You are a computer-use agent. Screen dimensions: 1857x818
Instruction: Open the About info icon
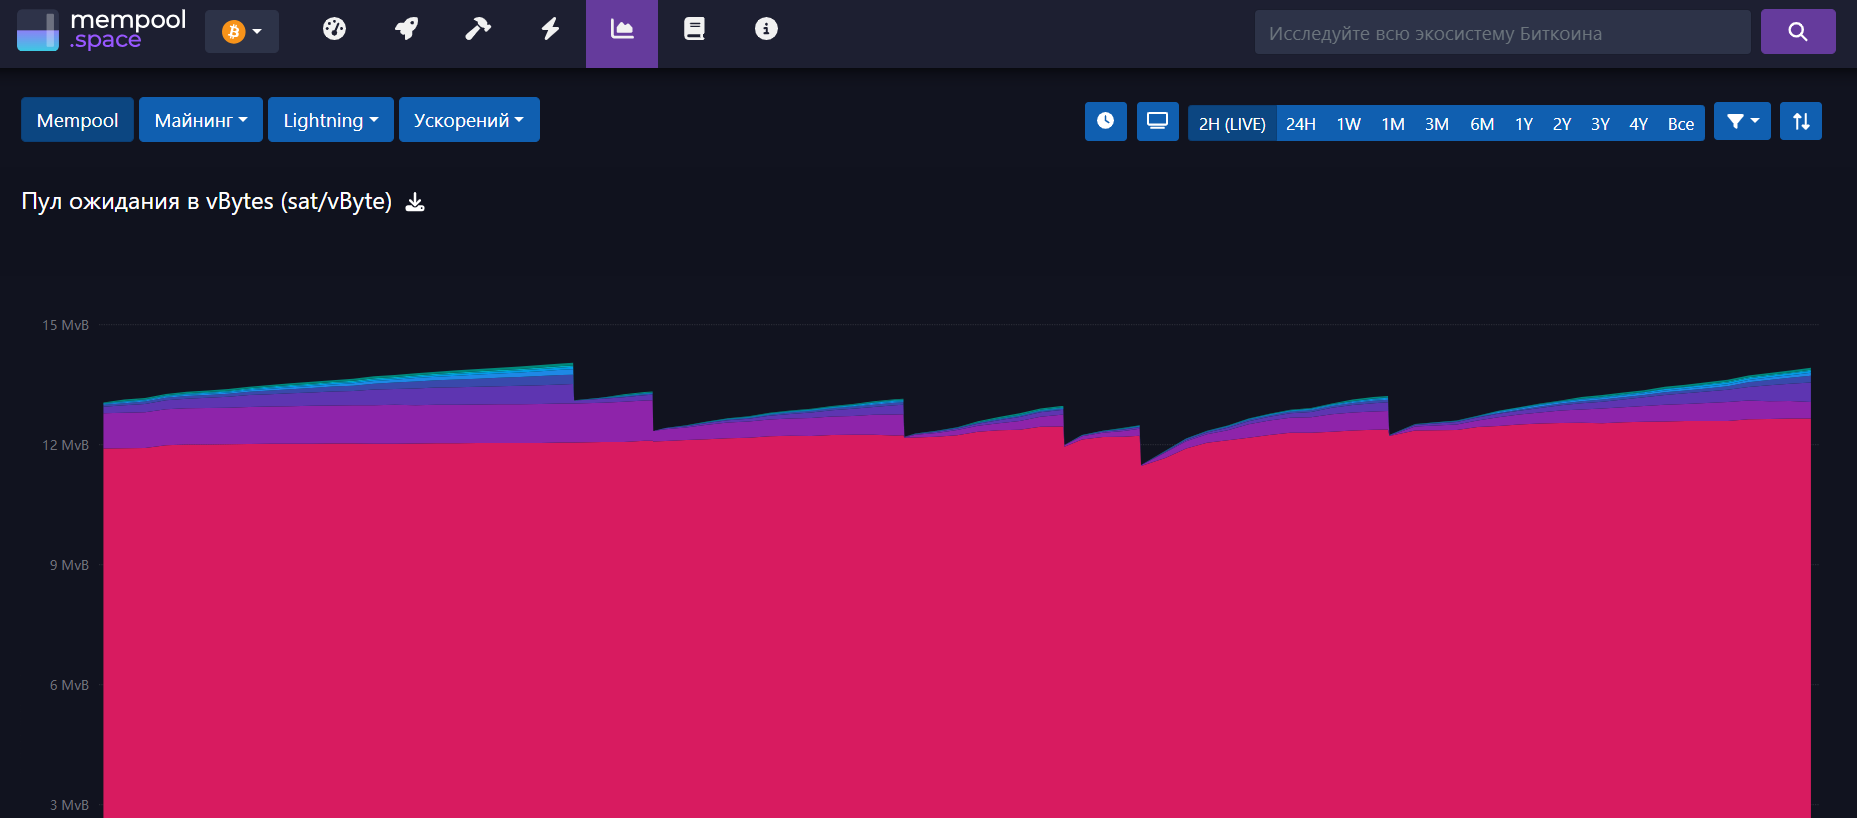(766, 30)
